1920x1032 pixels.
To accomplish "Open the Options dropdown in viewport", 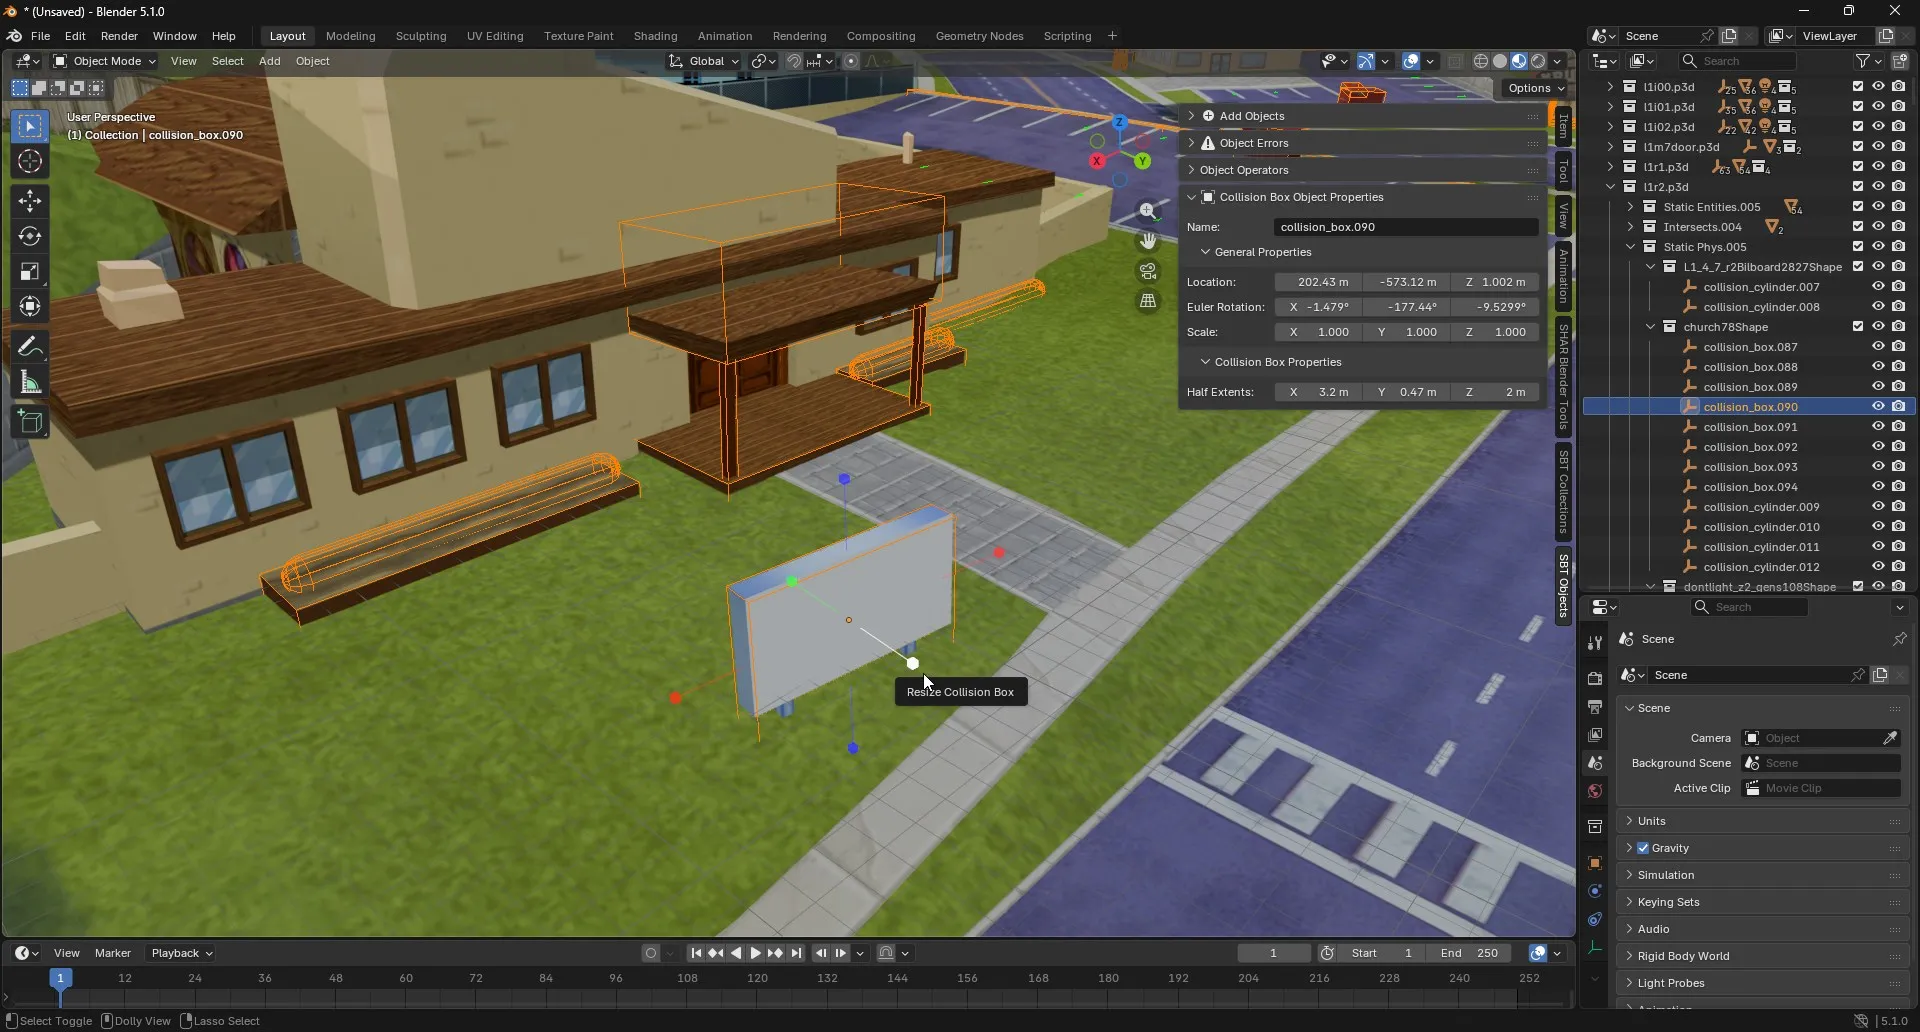I will [1536, 88].
